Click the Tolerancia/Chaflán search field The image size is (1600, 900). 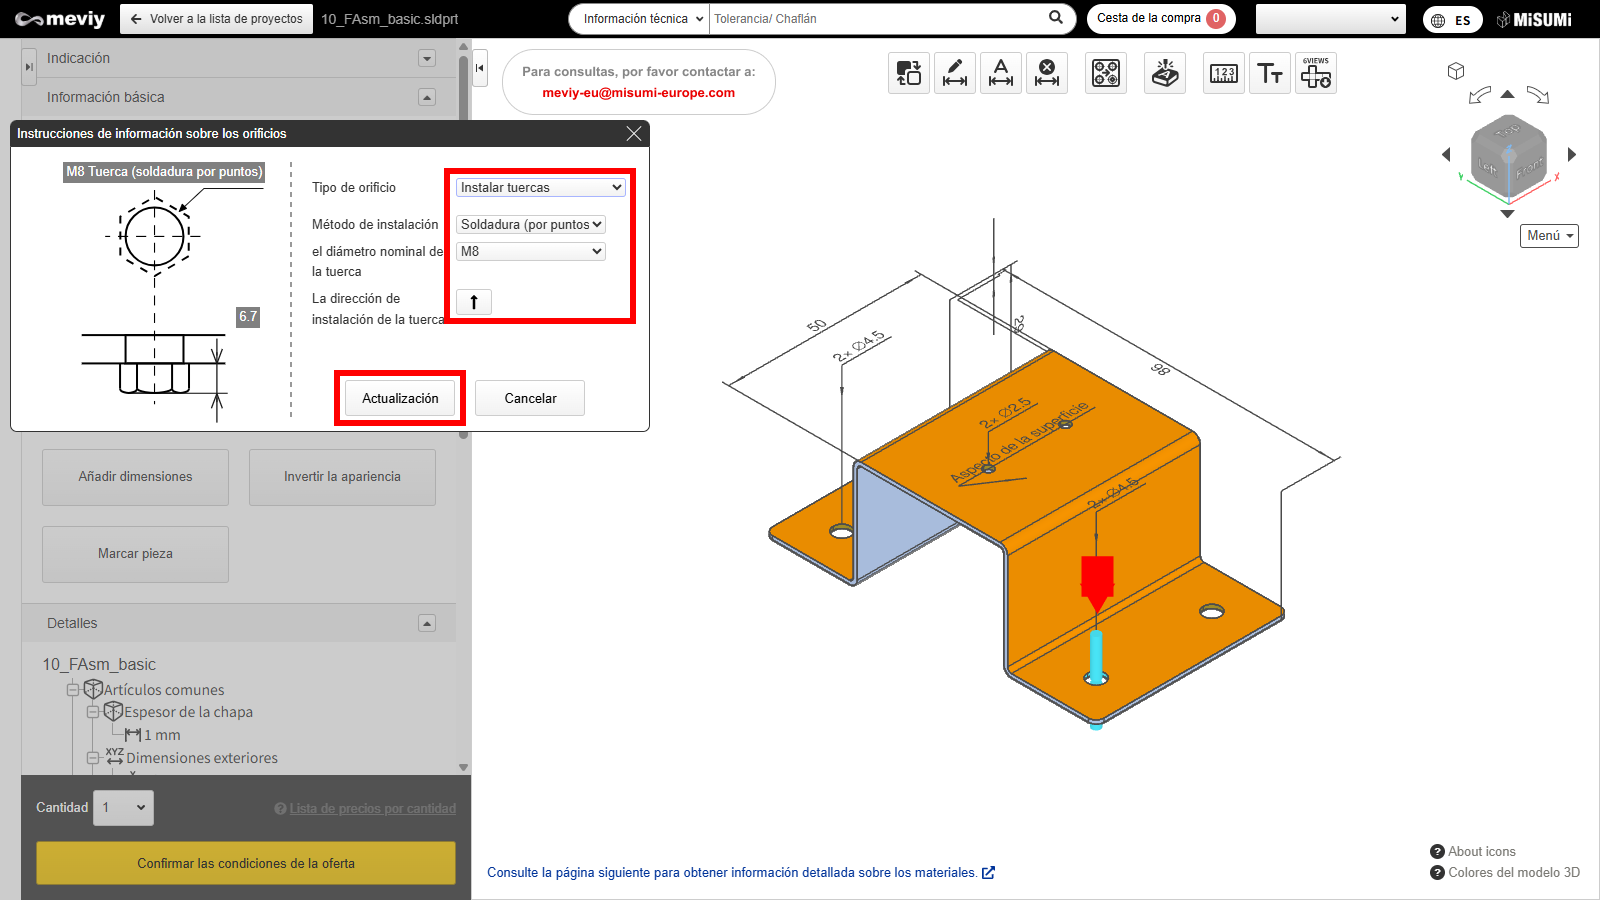click(x=875, y=19)
